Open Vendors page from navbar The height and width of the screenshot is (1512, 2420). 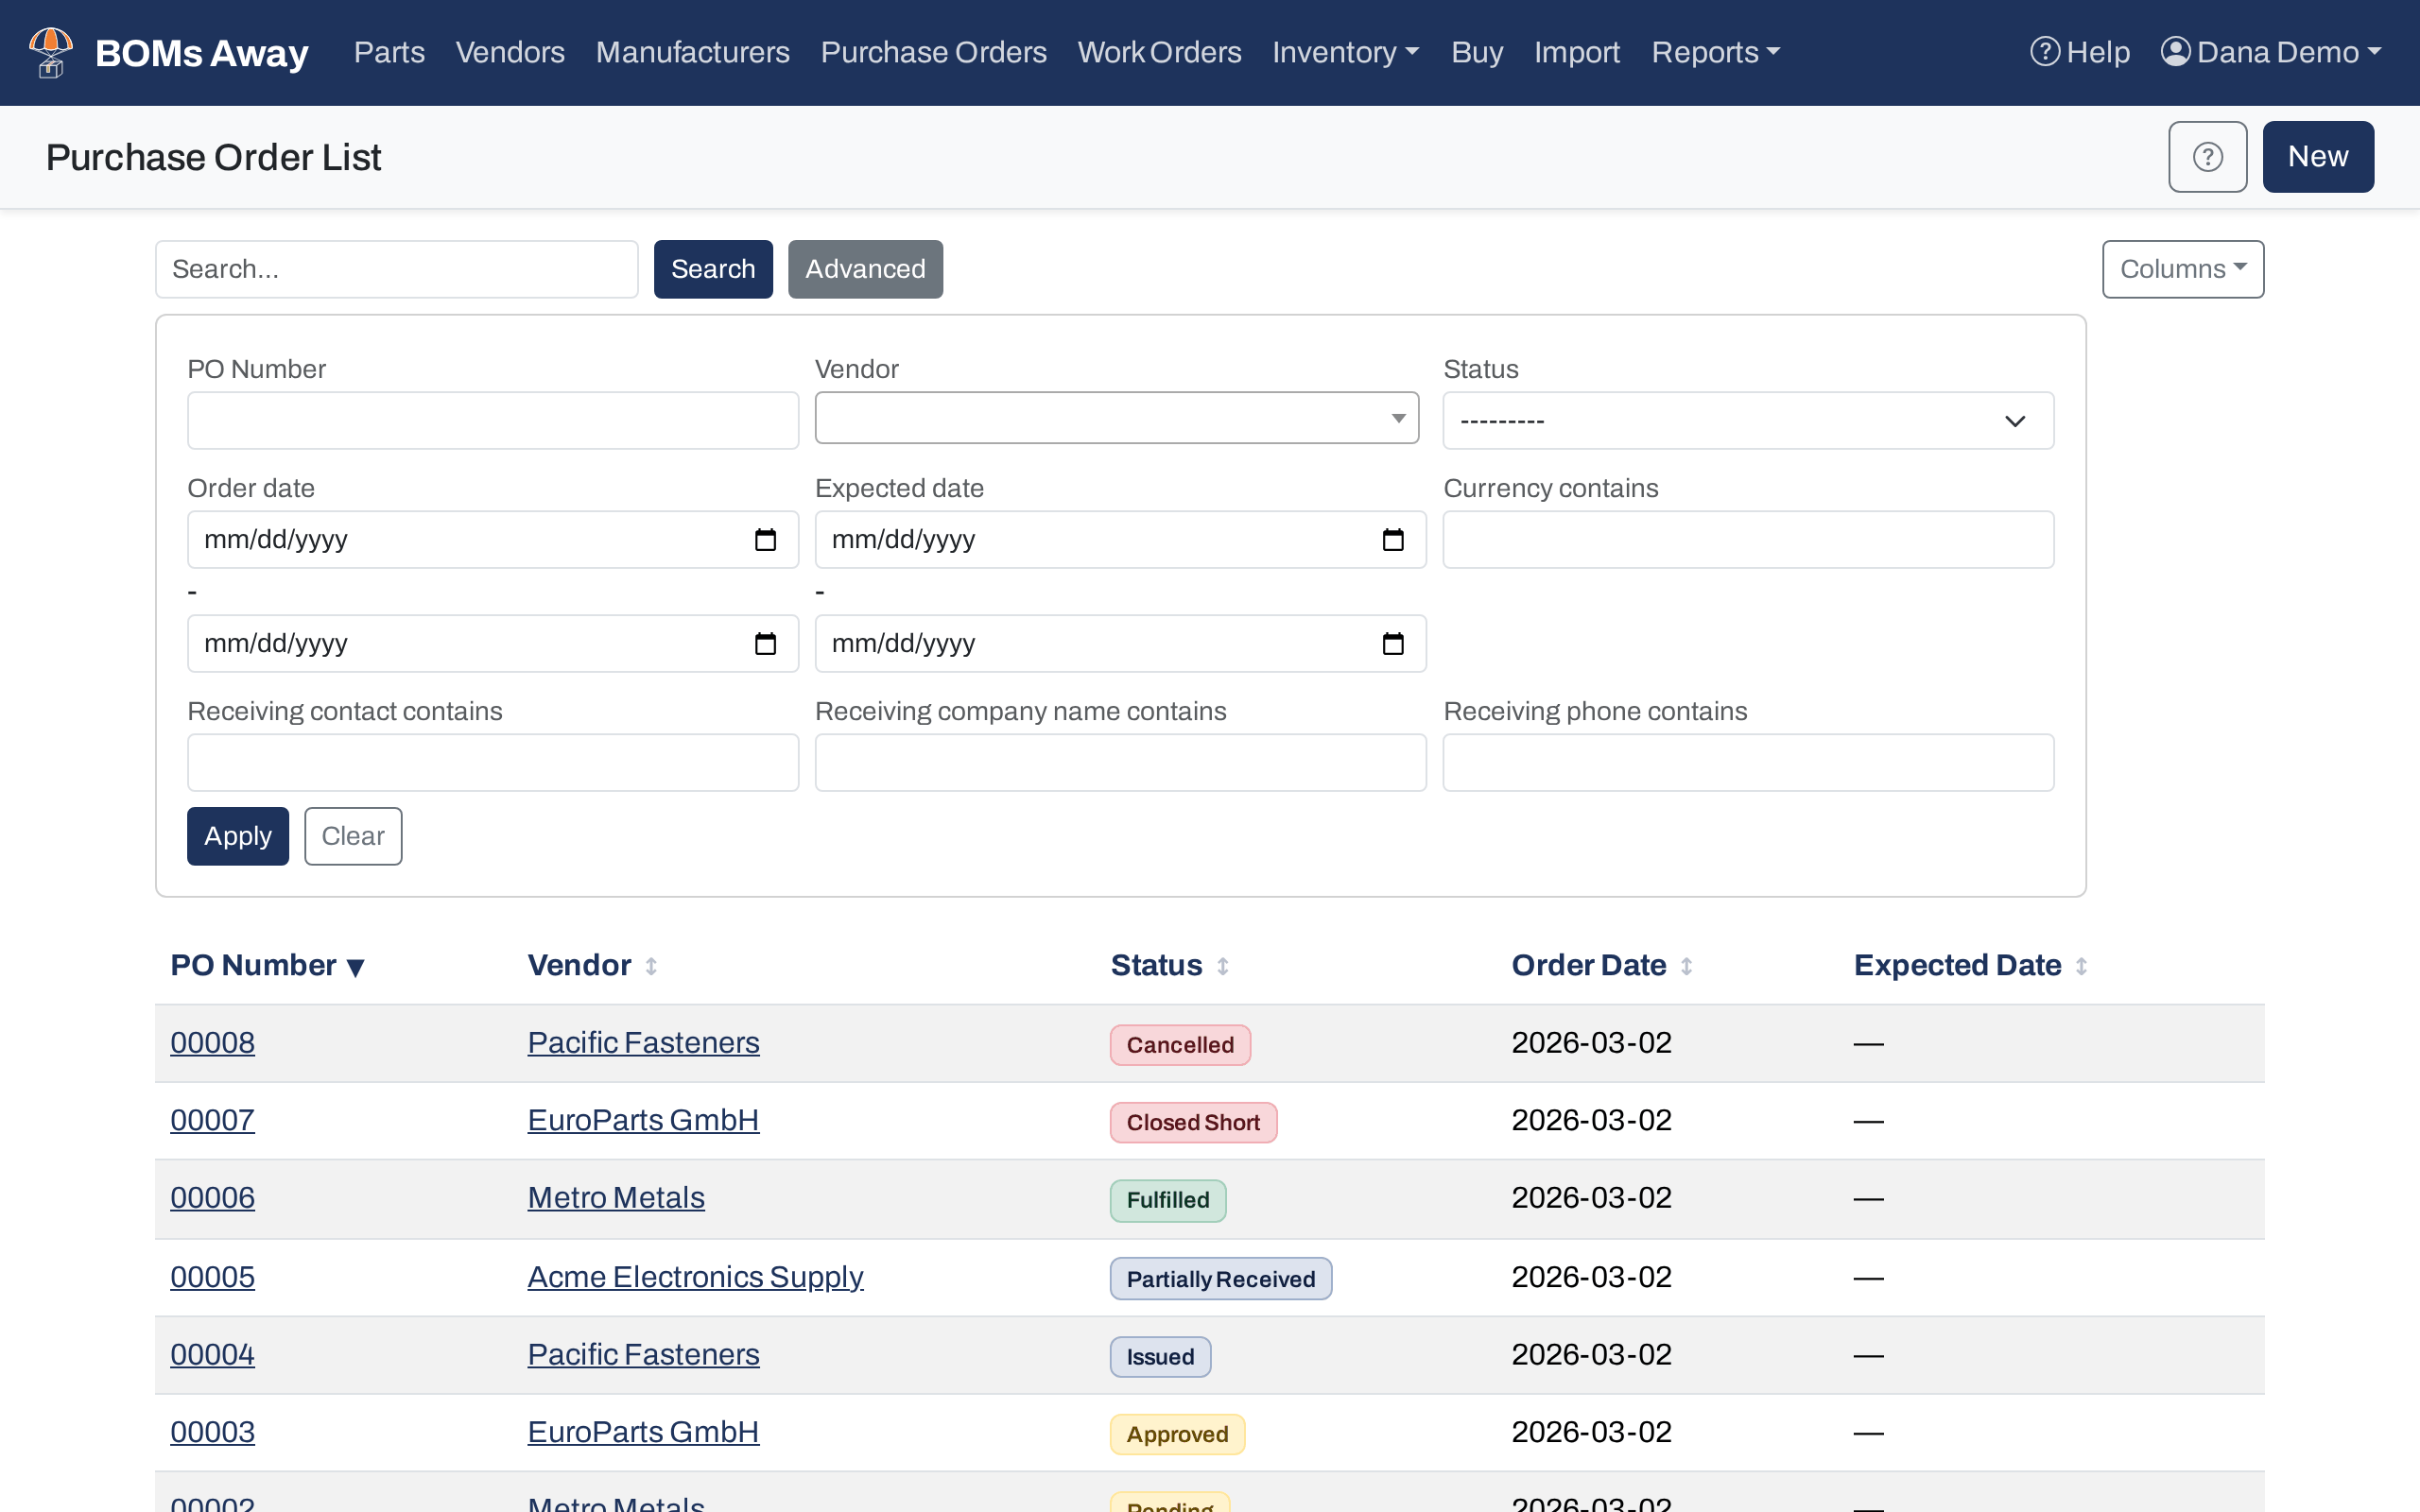tap(510, 52)
